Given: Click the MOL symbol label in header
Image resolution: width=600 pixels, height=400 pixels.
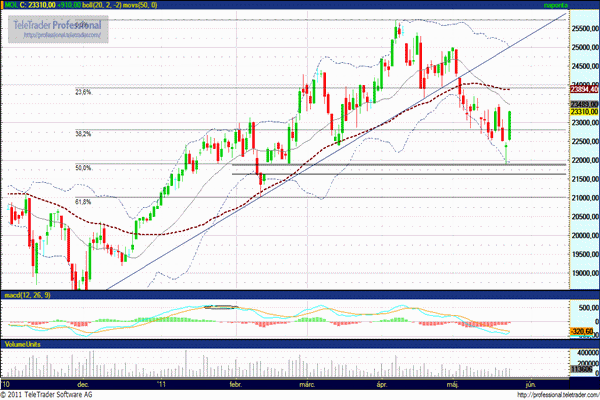Looking at the screenshot, I should (12, 6).
